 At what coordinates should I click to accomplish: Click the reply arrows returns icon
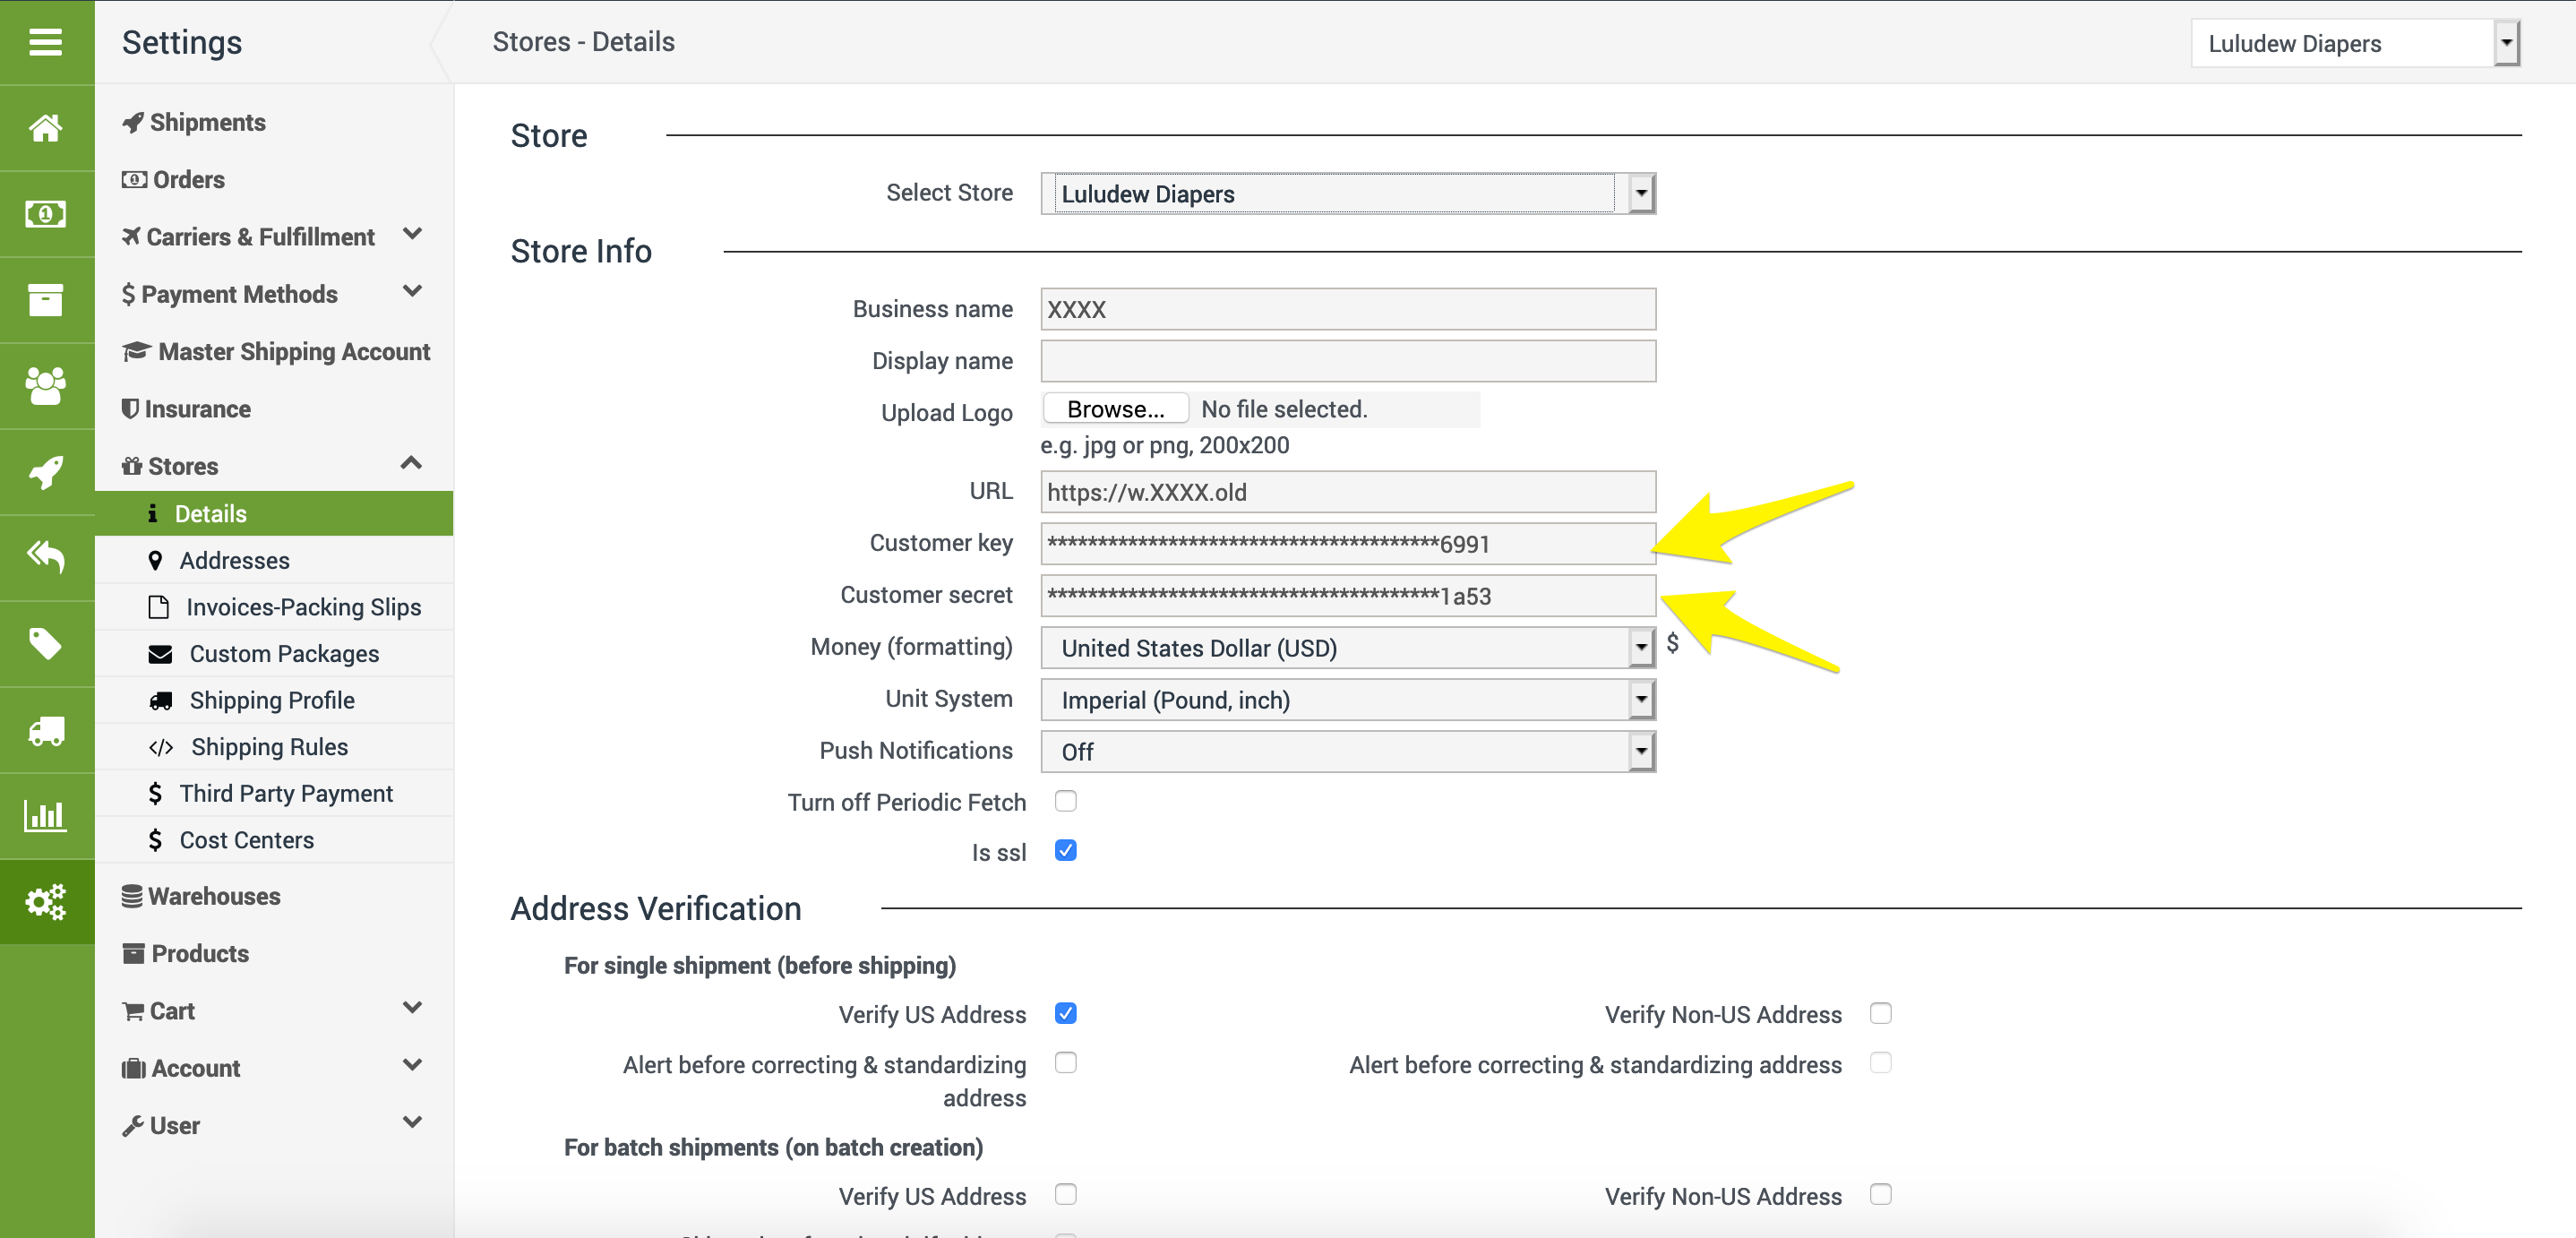pyautogui.click(x=46, y=557)
